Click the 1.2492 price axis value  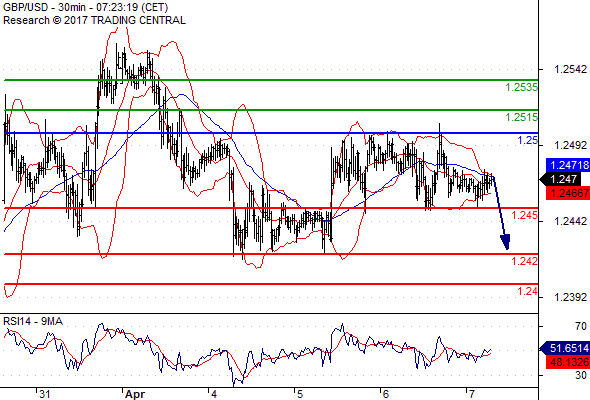click(x=570, y=145)
